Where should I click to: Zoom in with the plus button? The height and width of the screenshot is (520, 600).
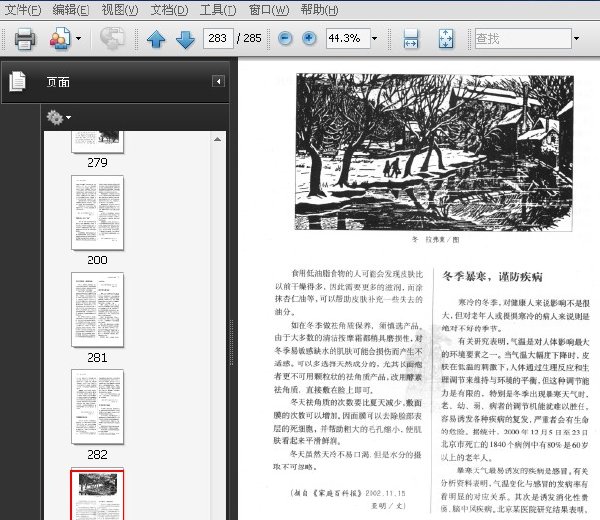pyautogui.click(x=309, y=38)
